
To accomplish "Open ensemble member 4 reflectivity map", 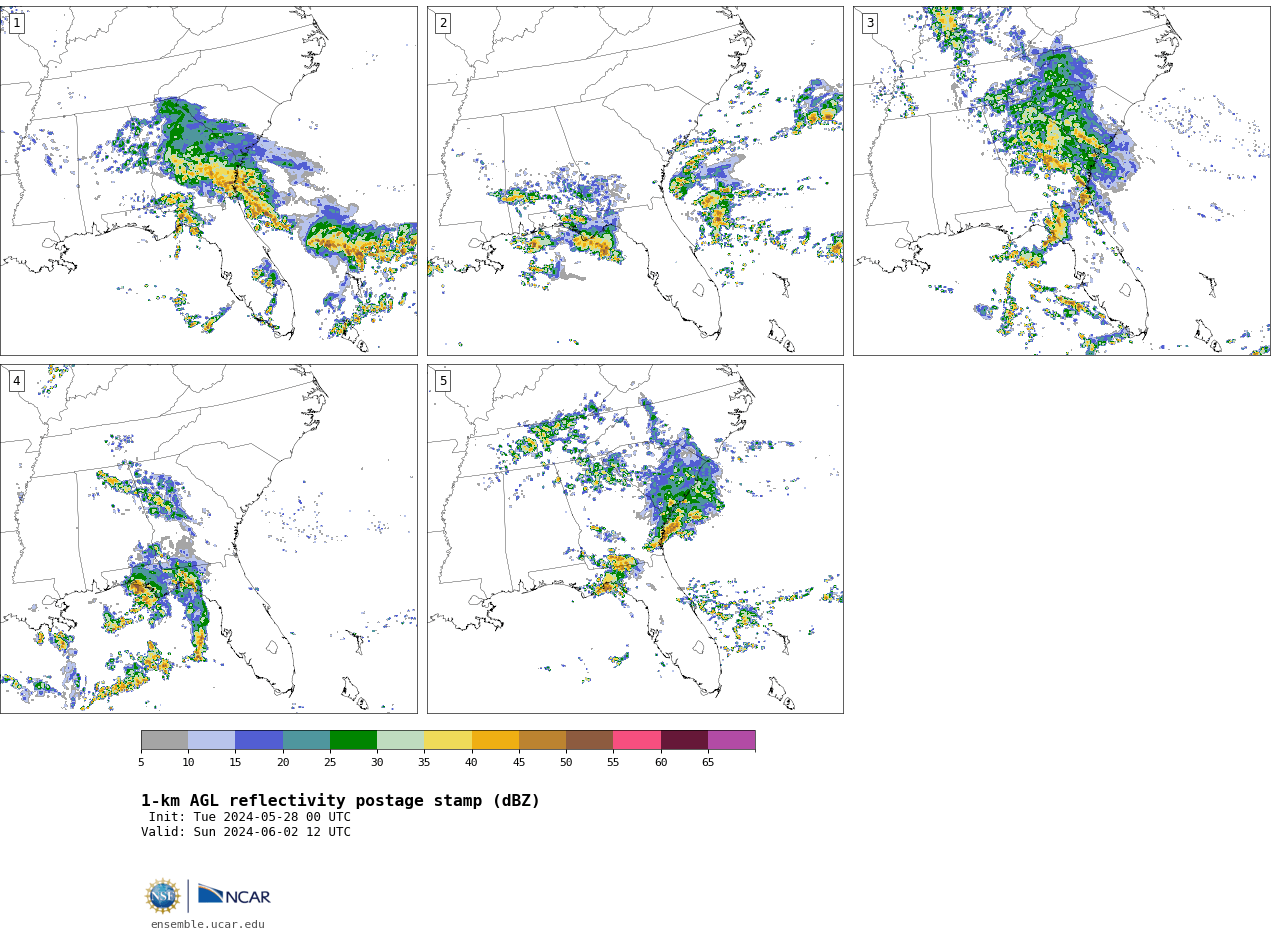I will click(x=208, y=539).
